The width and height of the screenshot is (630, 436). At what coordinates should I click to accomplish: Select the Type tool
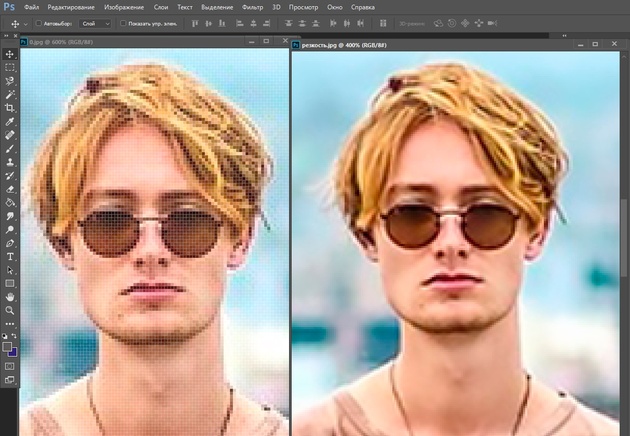coord(10,256)
